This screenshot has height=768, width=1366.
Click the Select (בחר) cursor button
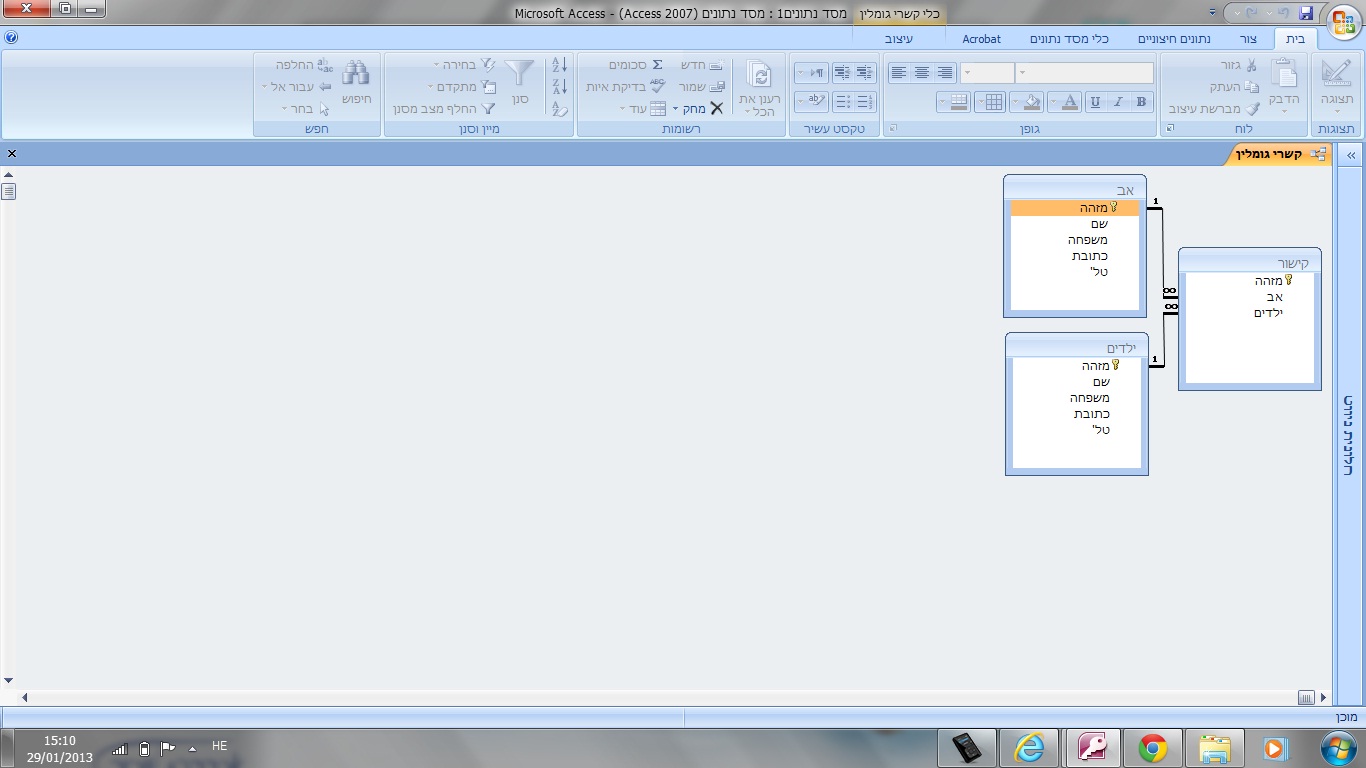(306, 109)
